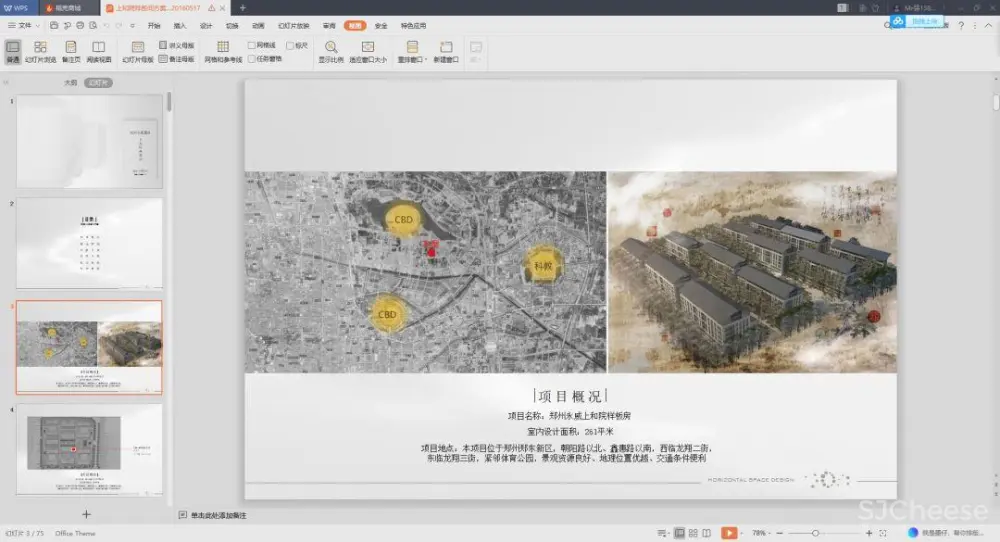Create a New Window (新建窗口)
The width and height of the screenshot is (1000, 542).
click(446, 51)
